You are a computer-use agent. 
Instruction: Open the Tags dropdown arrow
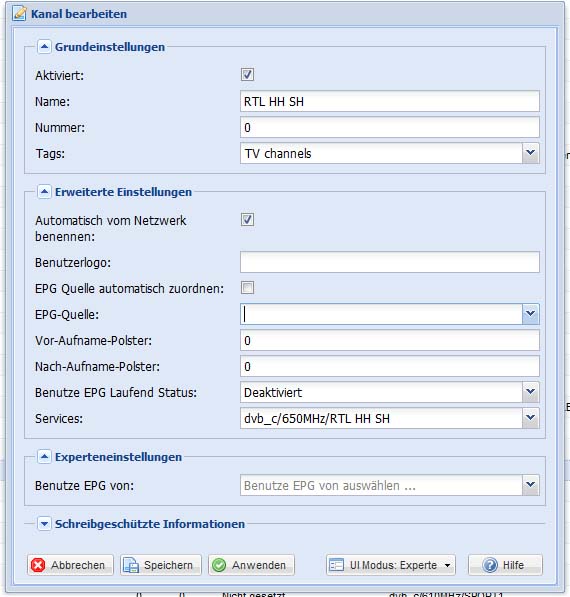pos(530,153)
